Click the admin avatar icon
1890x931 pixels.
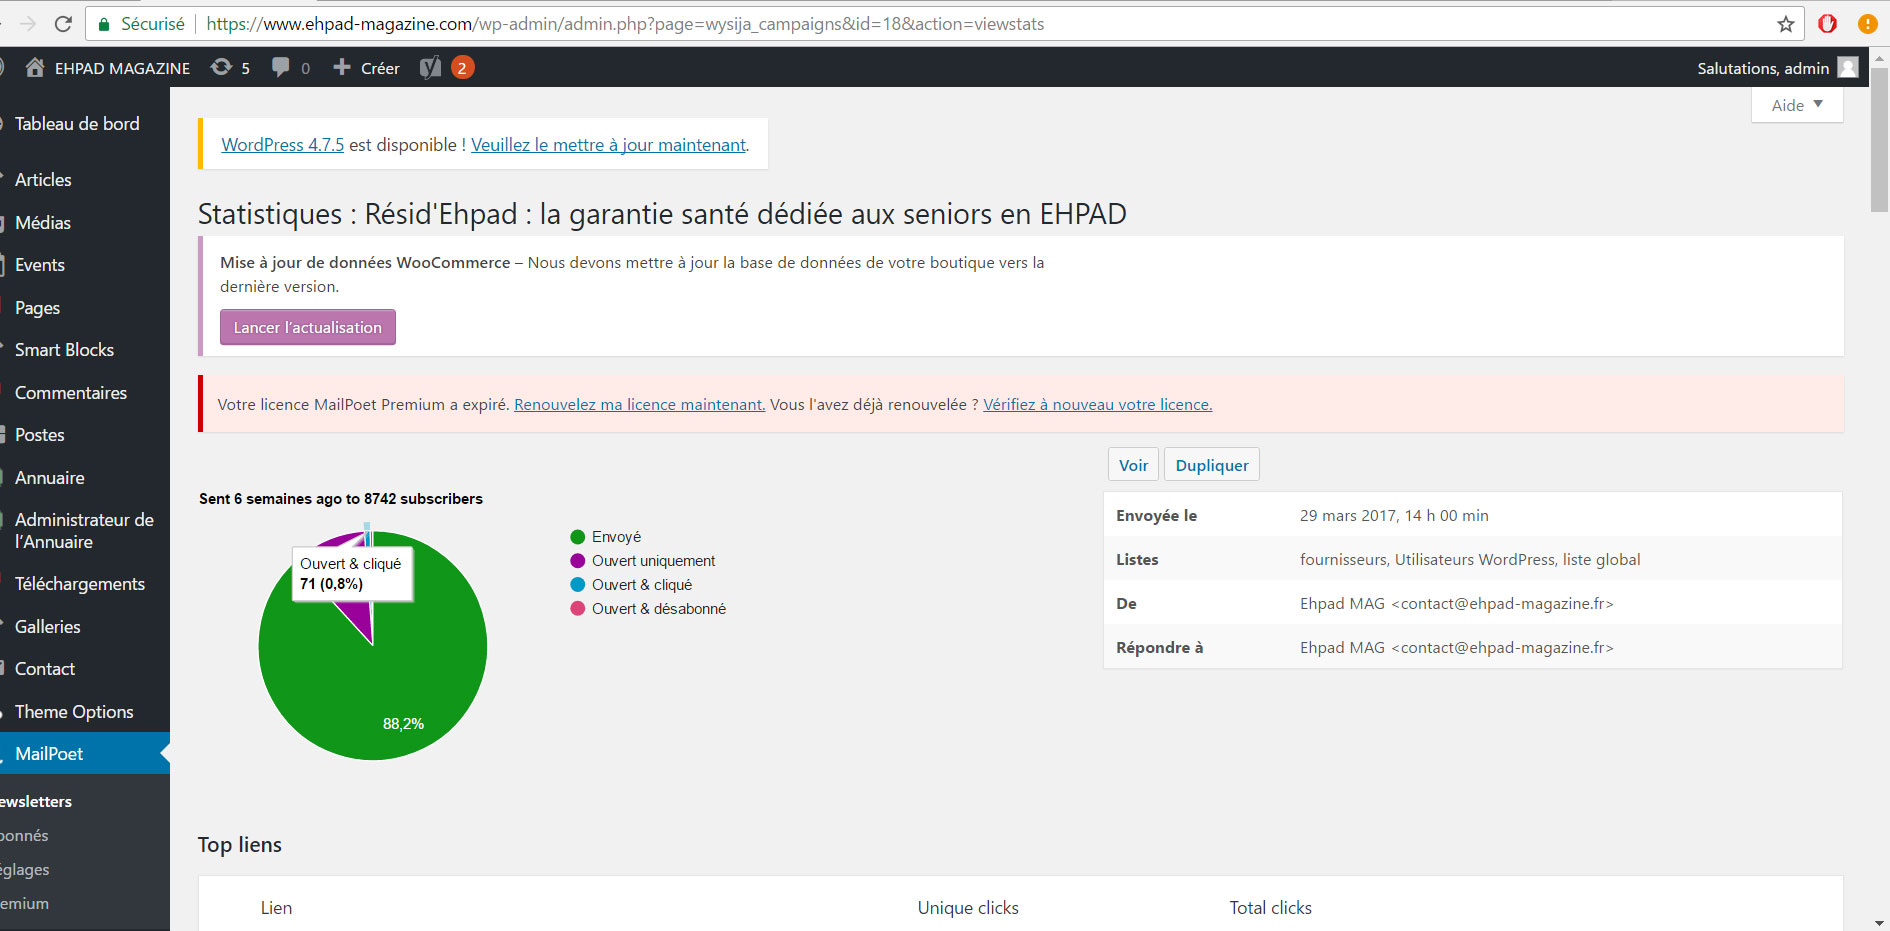[x=1848, y=68]
